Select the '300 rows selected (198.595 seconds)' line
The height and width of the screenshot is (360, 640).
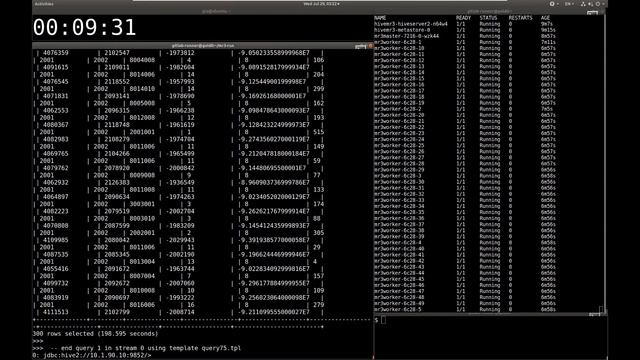95,334
